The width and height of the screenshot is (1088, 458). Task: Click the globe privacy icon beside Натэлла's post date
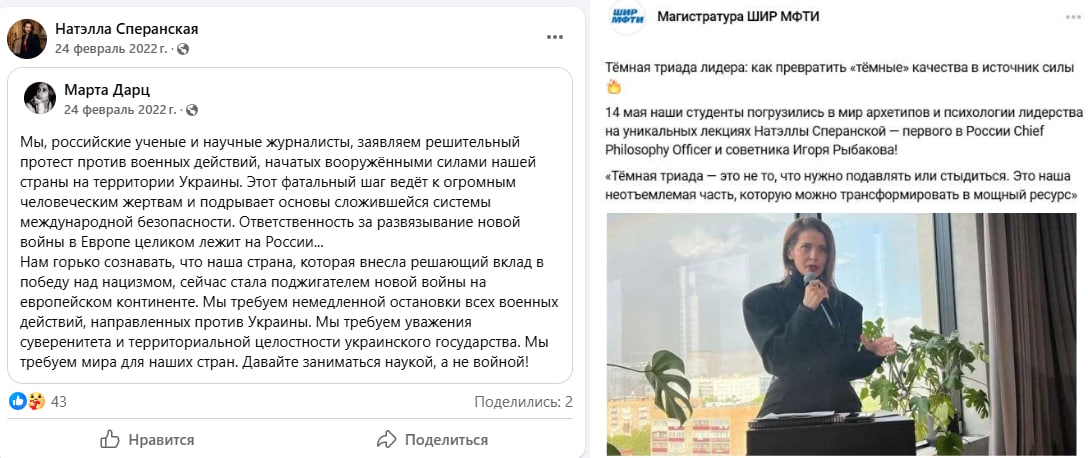coord(183,48)
